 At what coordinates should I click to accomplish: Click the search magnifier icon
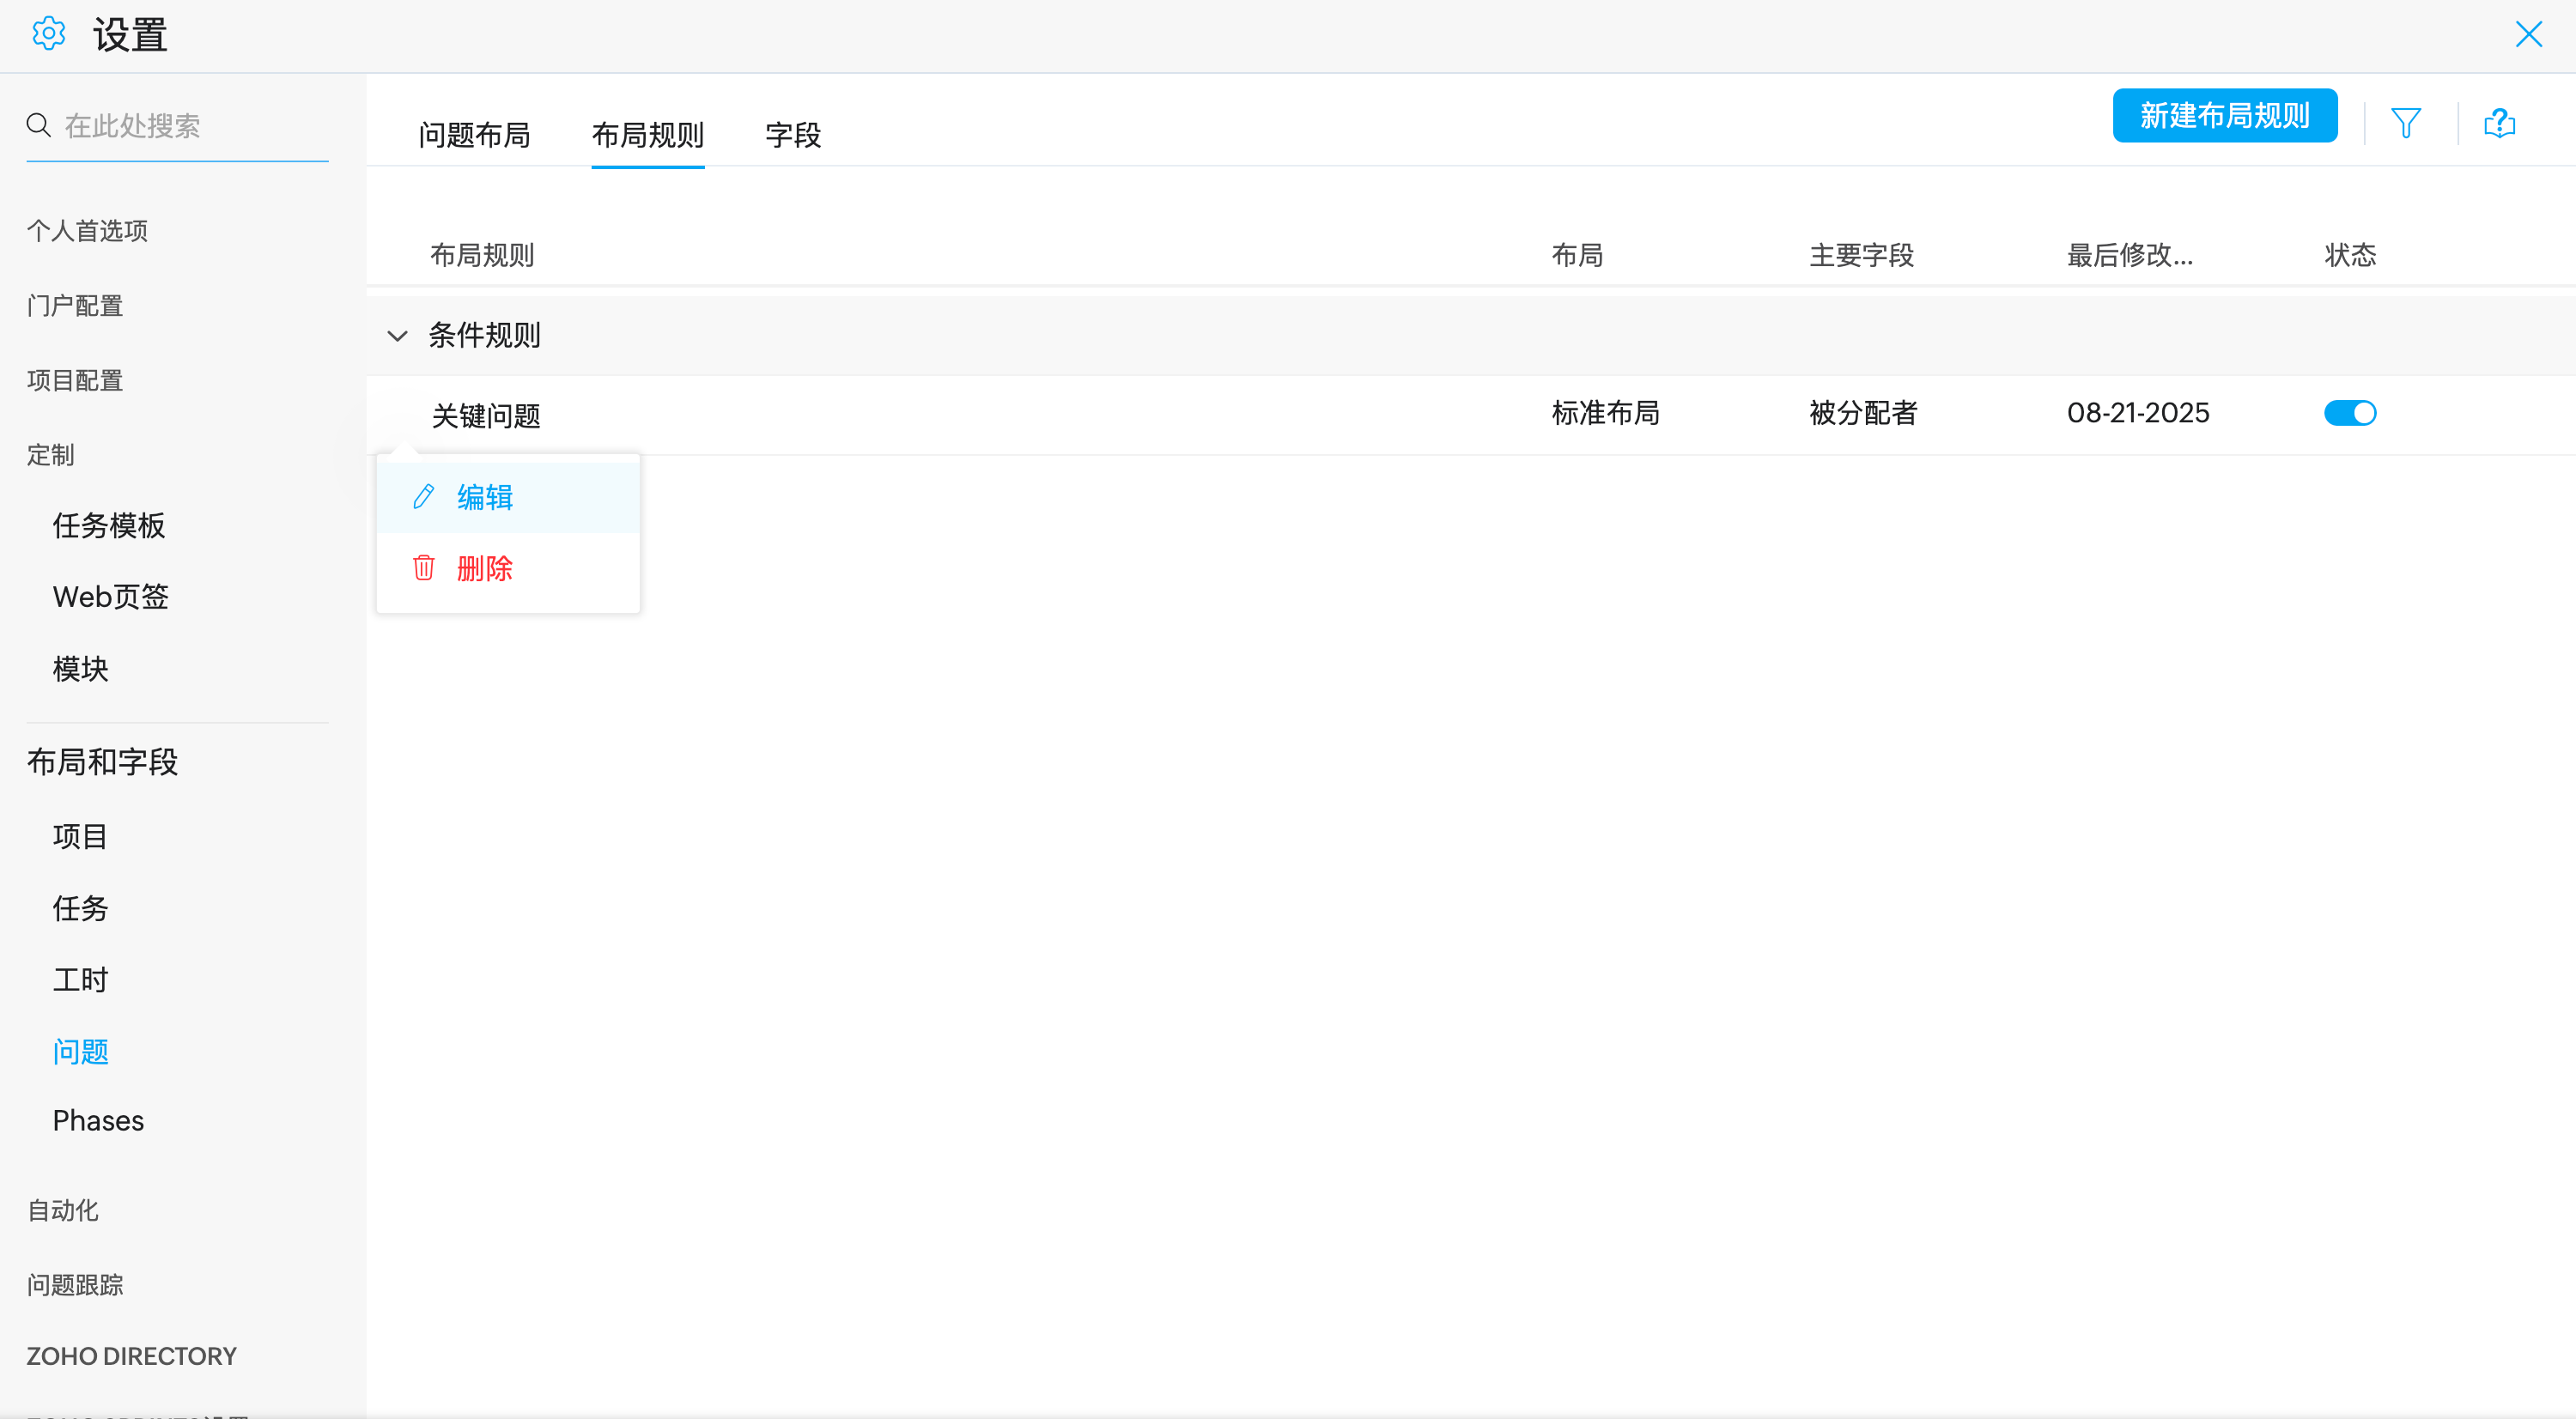(x=39, y=125)
